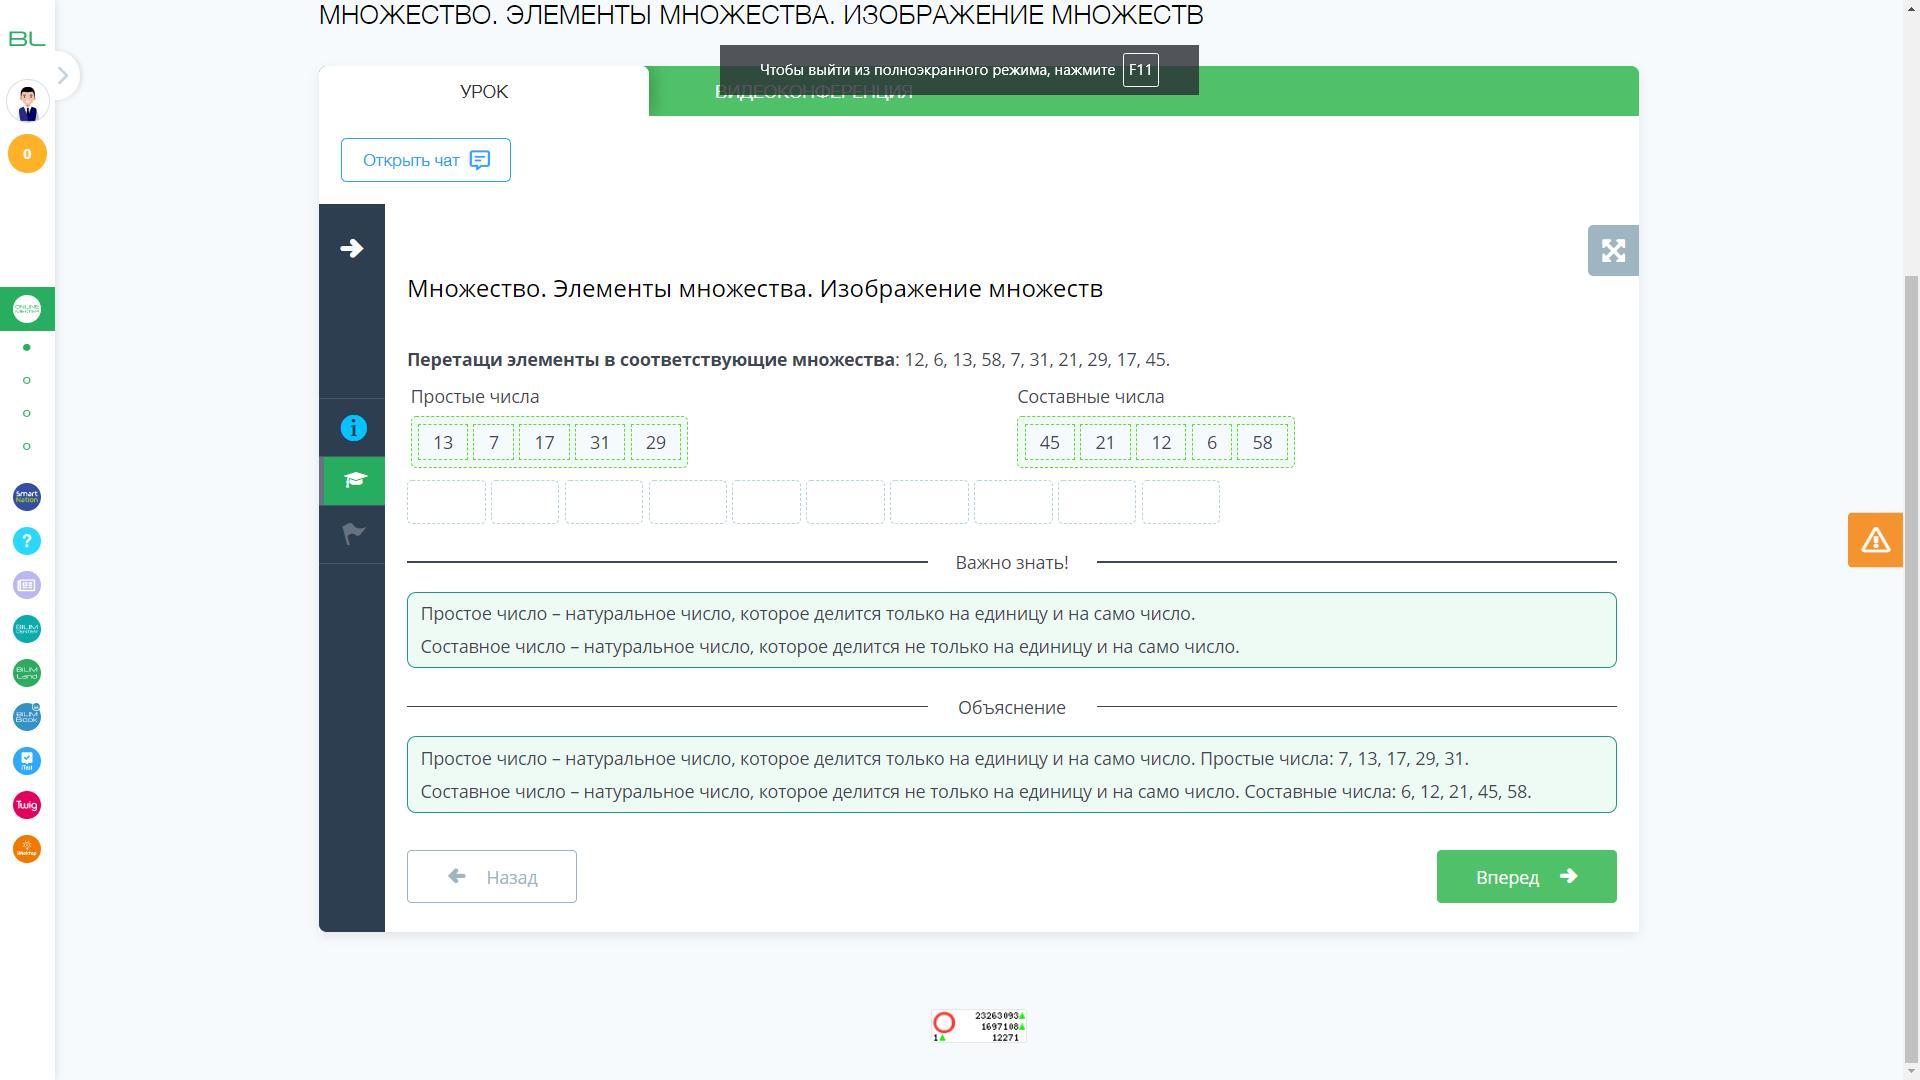The height and width of the screenshot is (1080, 1920).
Task: Open the Twig sidebar icon
Action: pos(27,805)
